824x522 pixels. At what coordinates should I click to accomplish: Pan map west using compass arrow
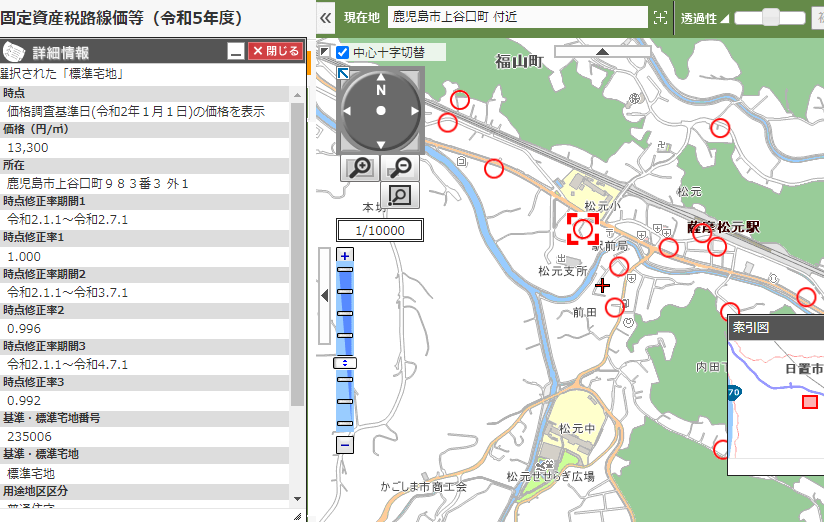click(x=347, y=111)
